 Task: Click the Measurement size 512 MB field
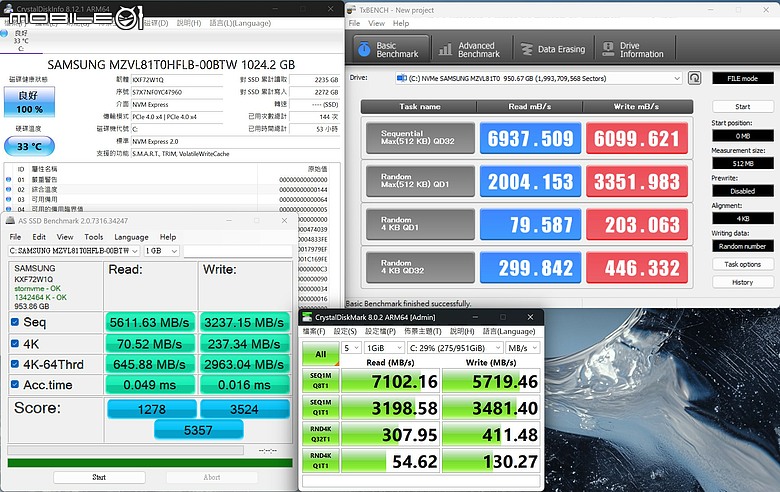(743, 164)
